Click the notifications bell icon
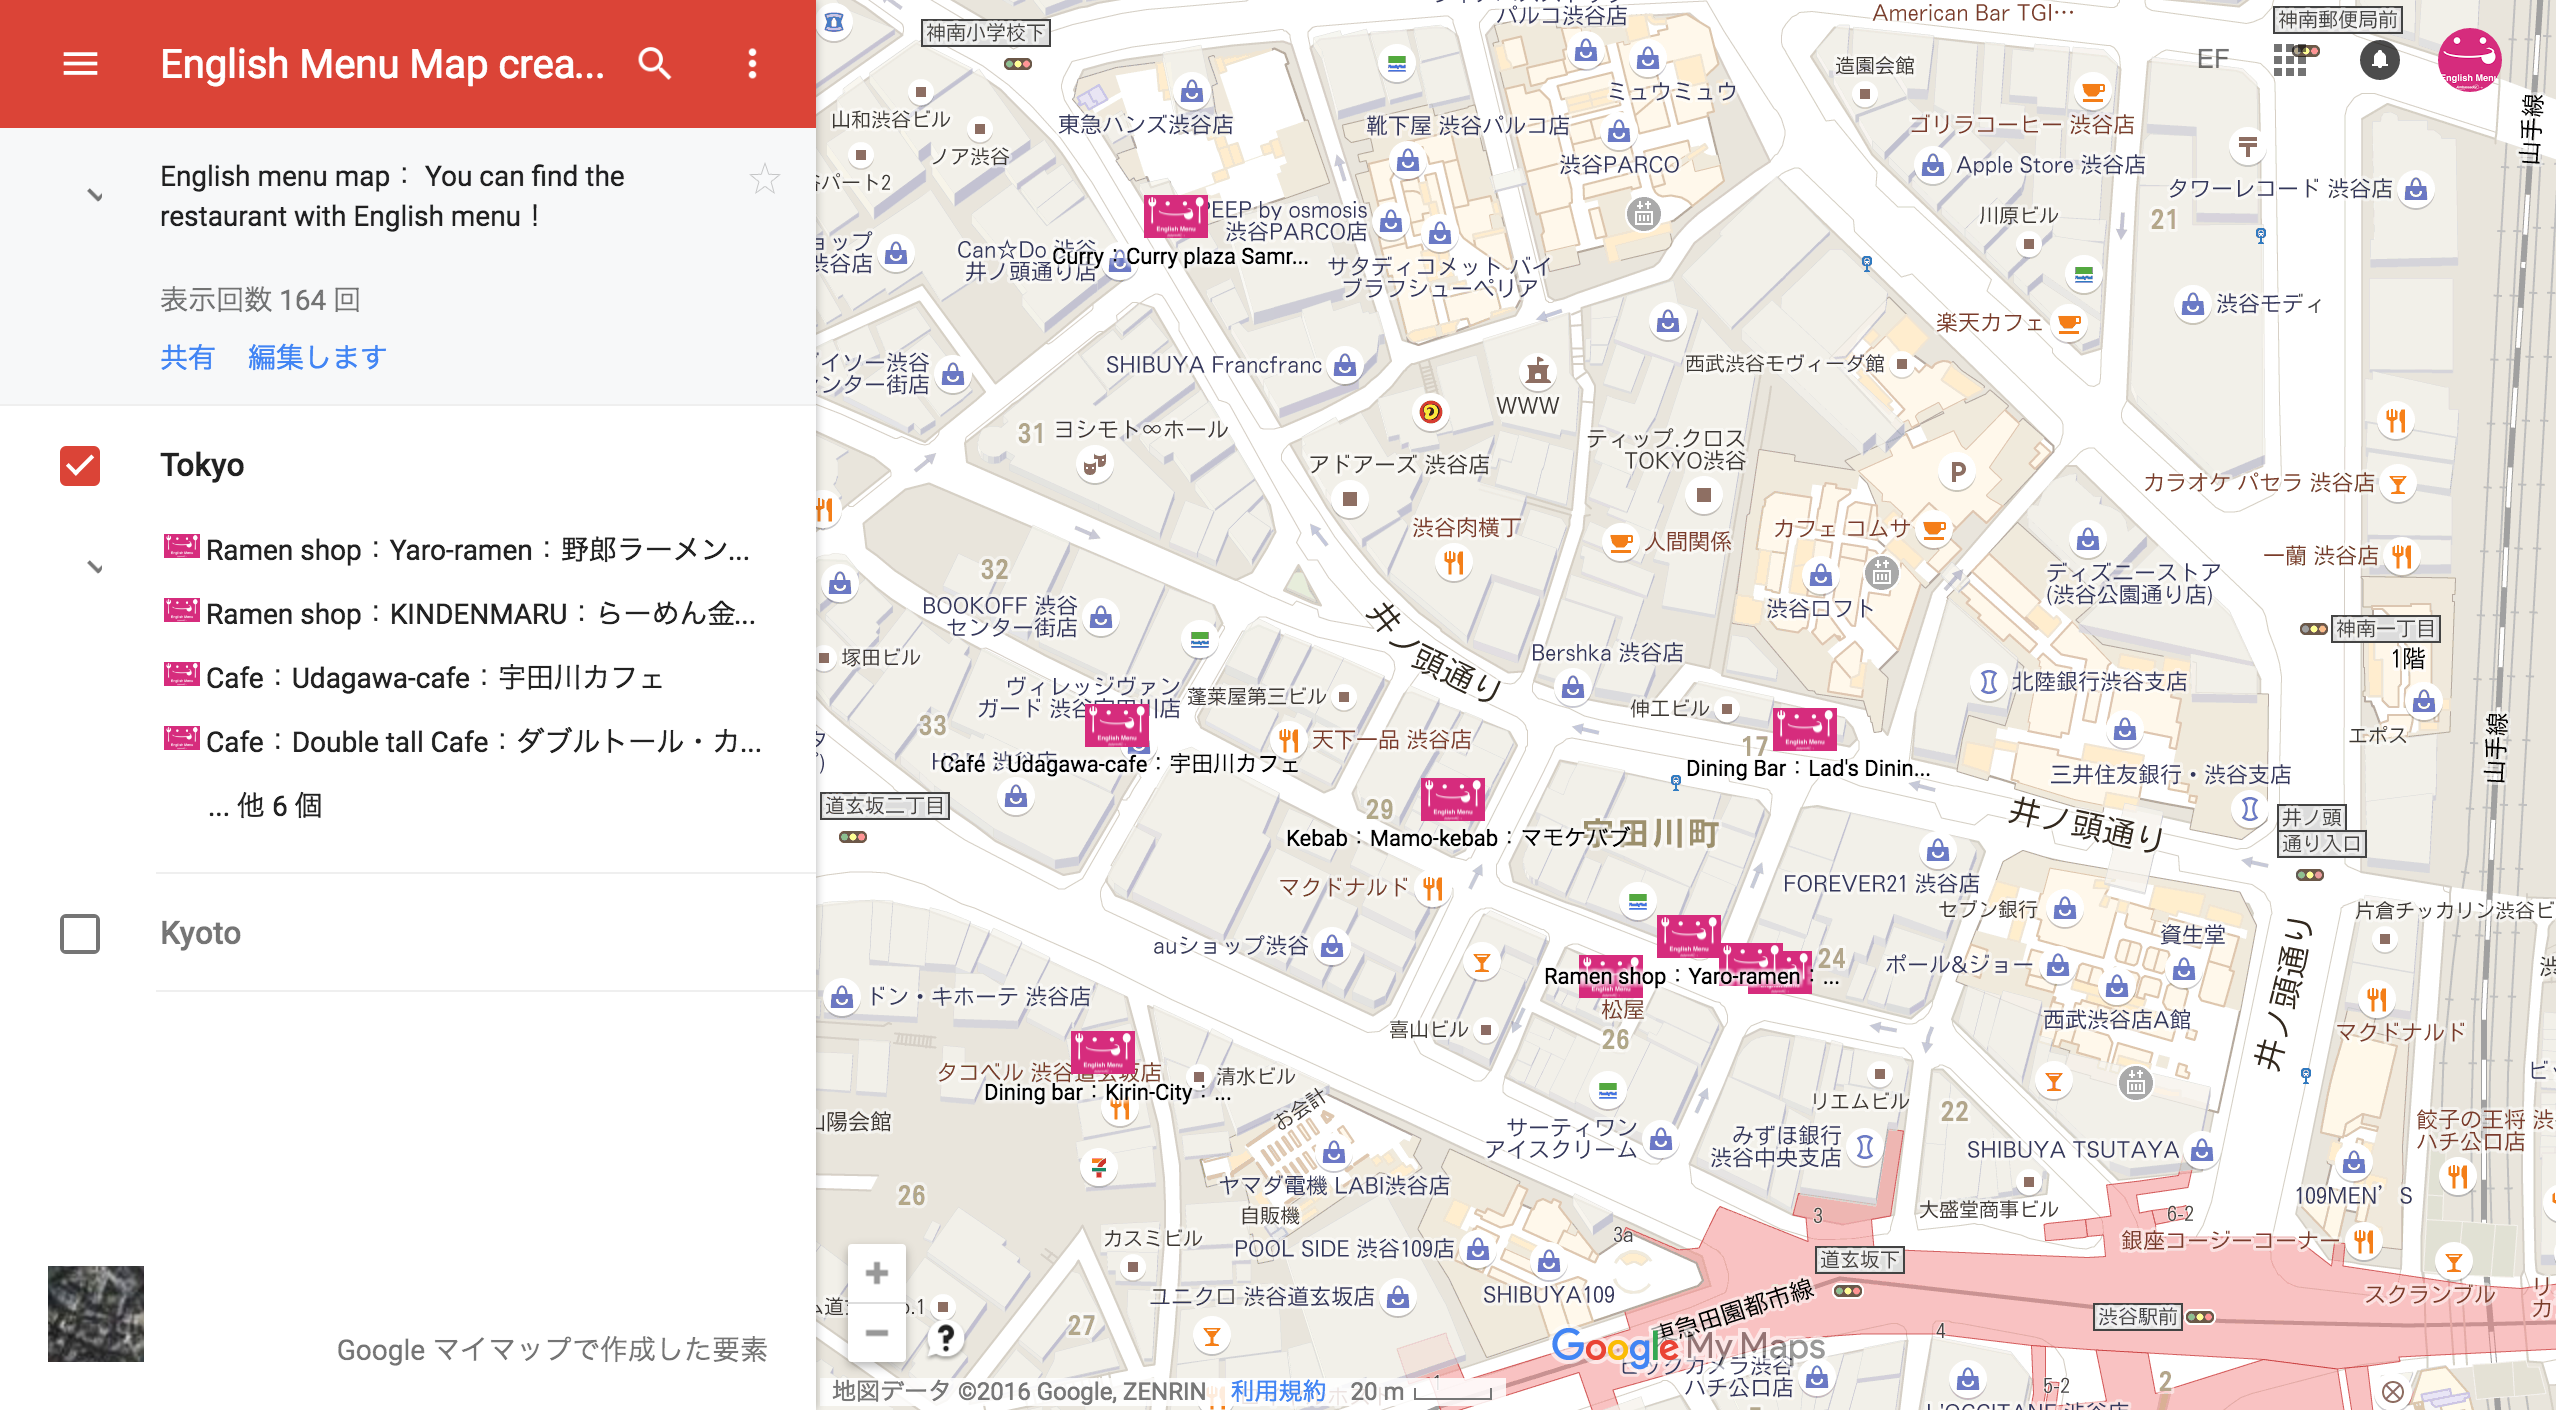Viewport: 2556px width, 1410px height. [2379, 61]
